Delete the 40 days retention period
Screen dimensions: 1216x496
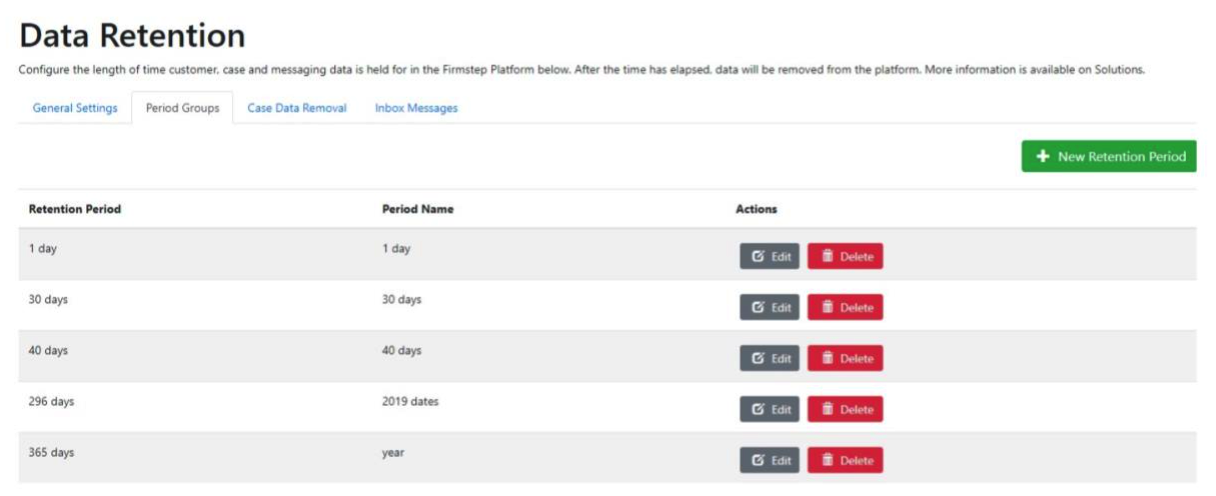click(845, 359)
